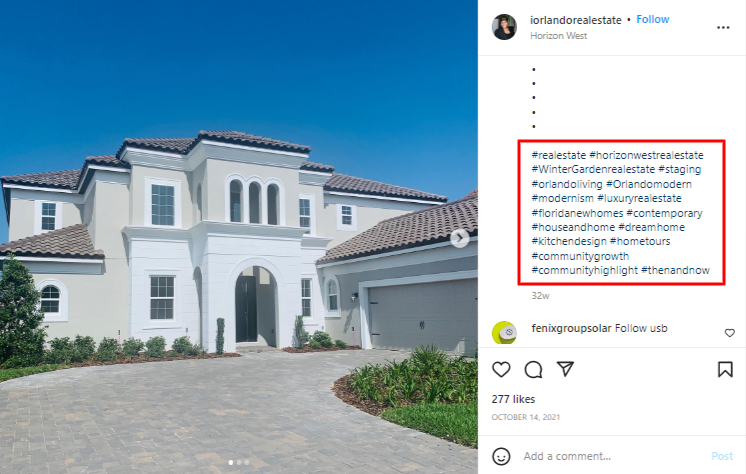Like fenixgroupsolar's comment with small heart
This screenshot has width=746, height=474.
(730, 333)
